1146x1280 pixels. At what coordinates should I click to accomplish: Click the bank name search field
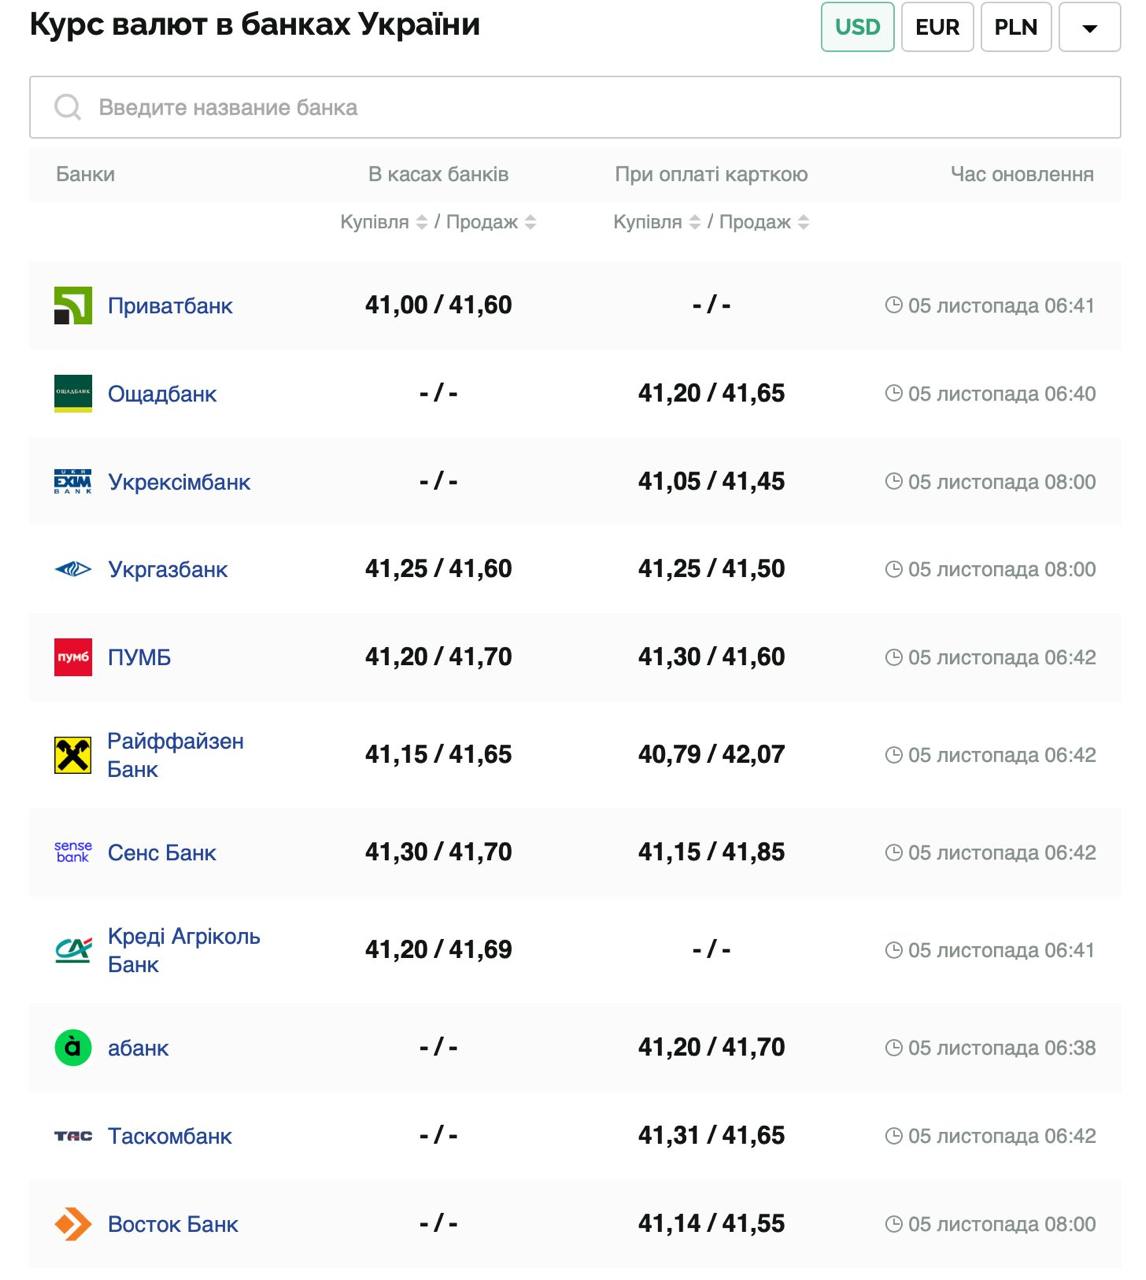[x=575, y=107]
